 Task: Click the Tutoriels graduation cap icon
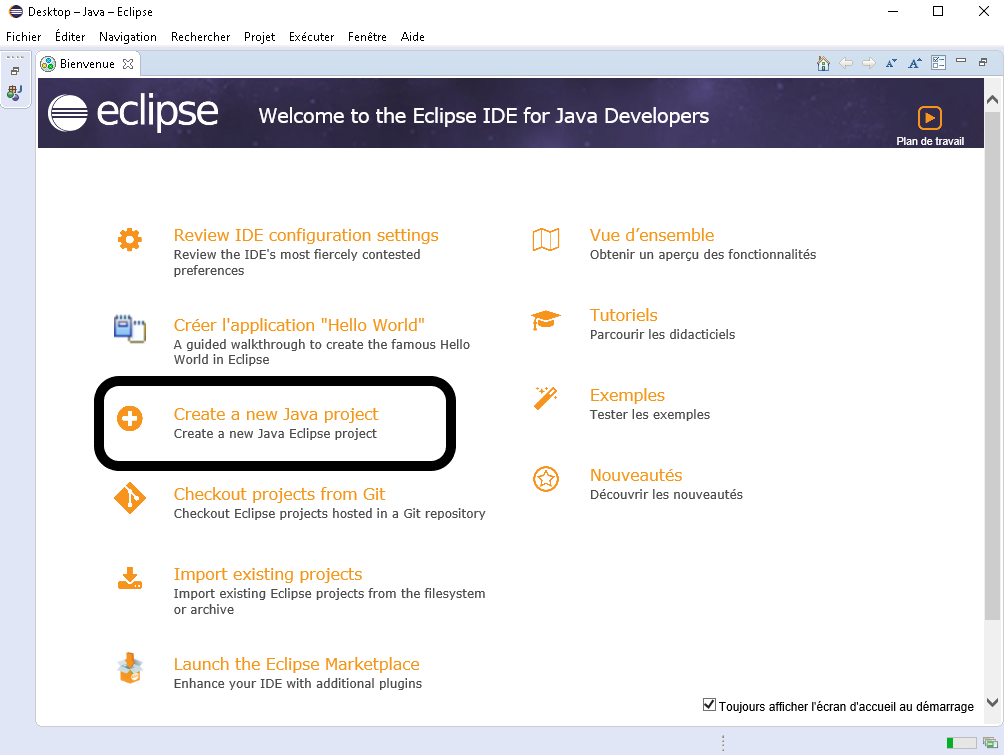[x=546, y=320]
